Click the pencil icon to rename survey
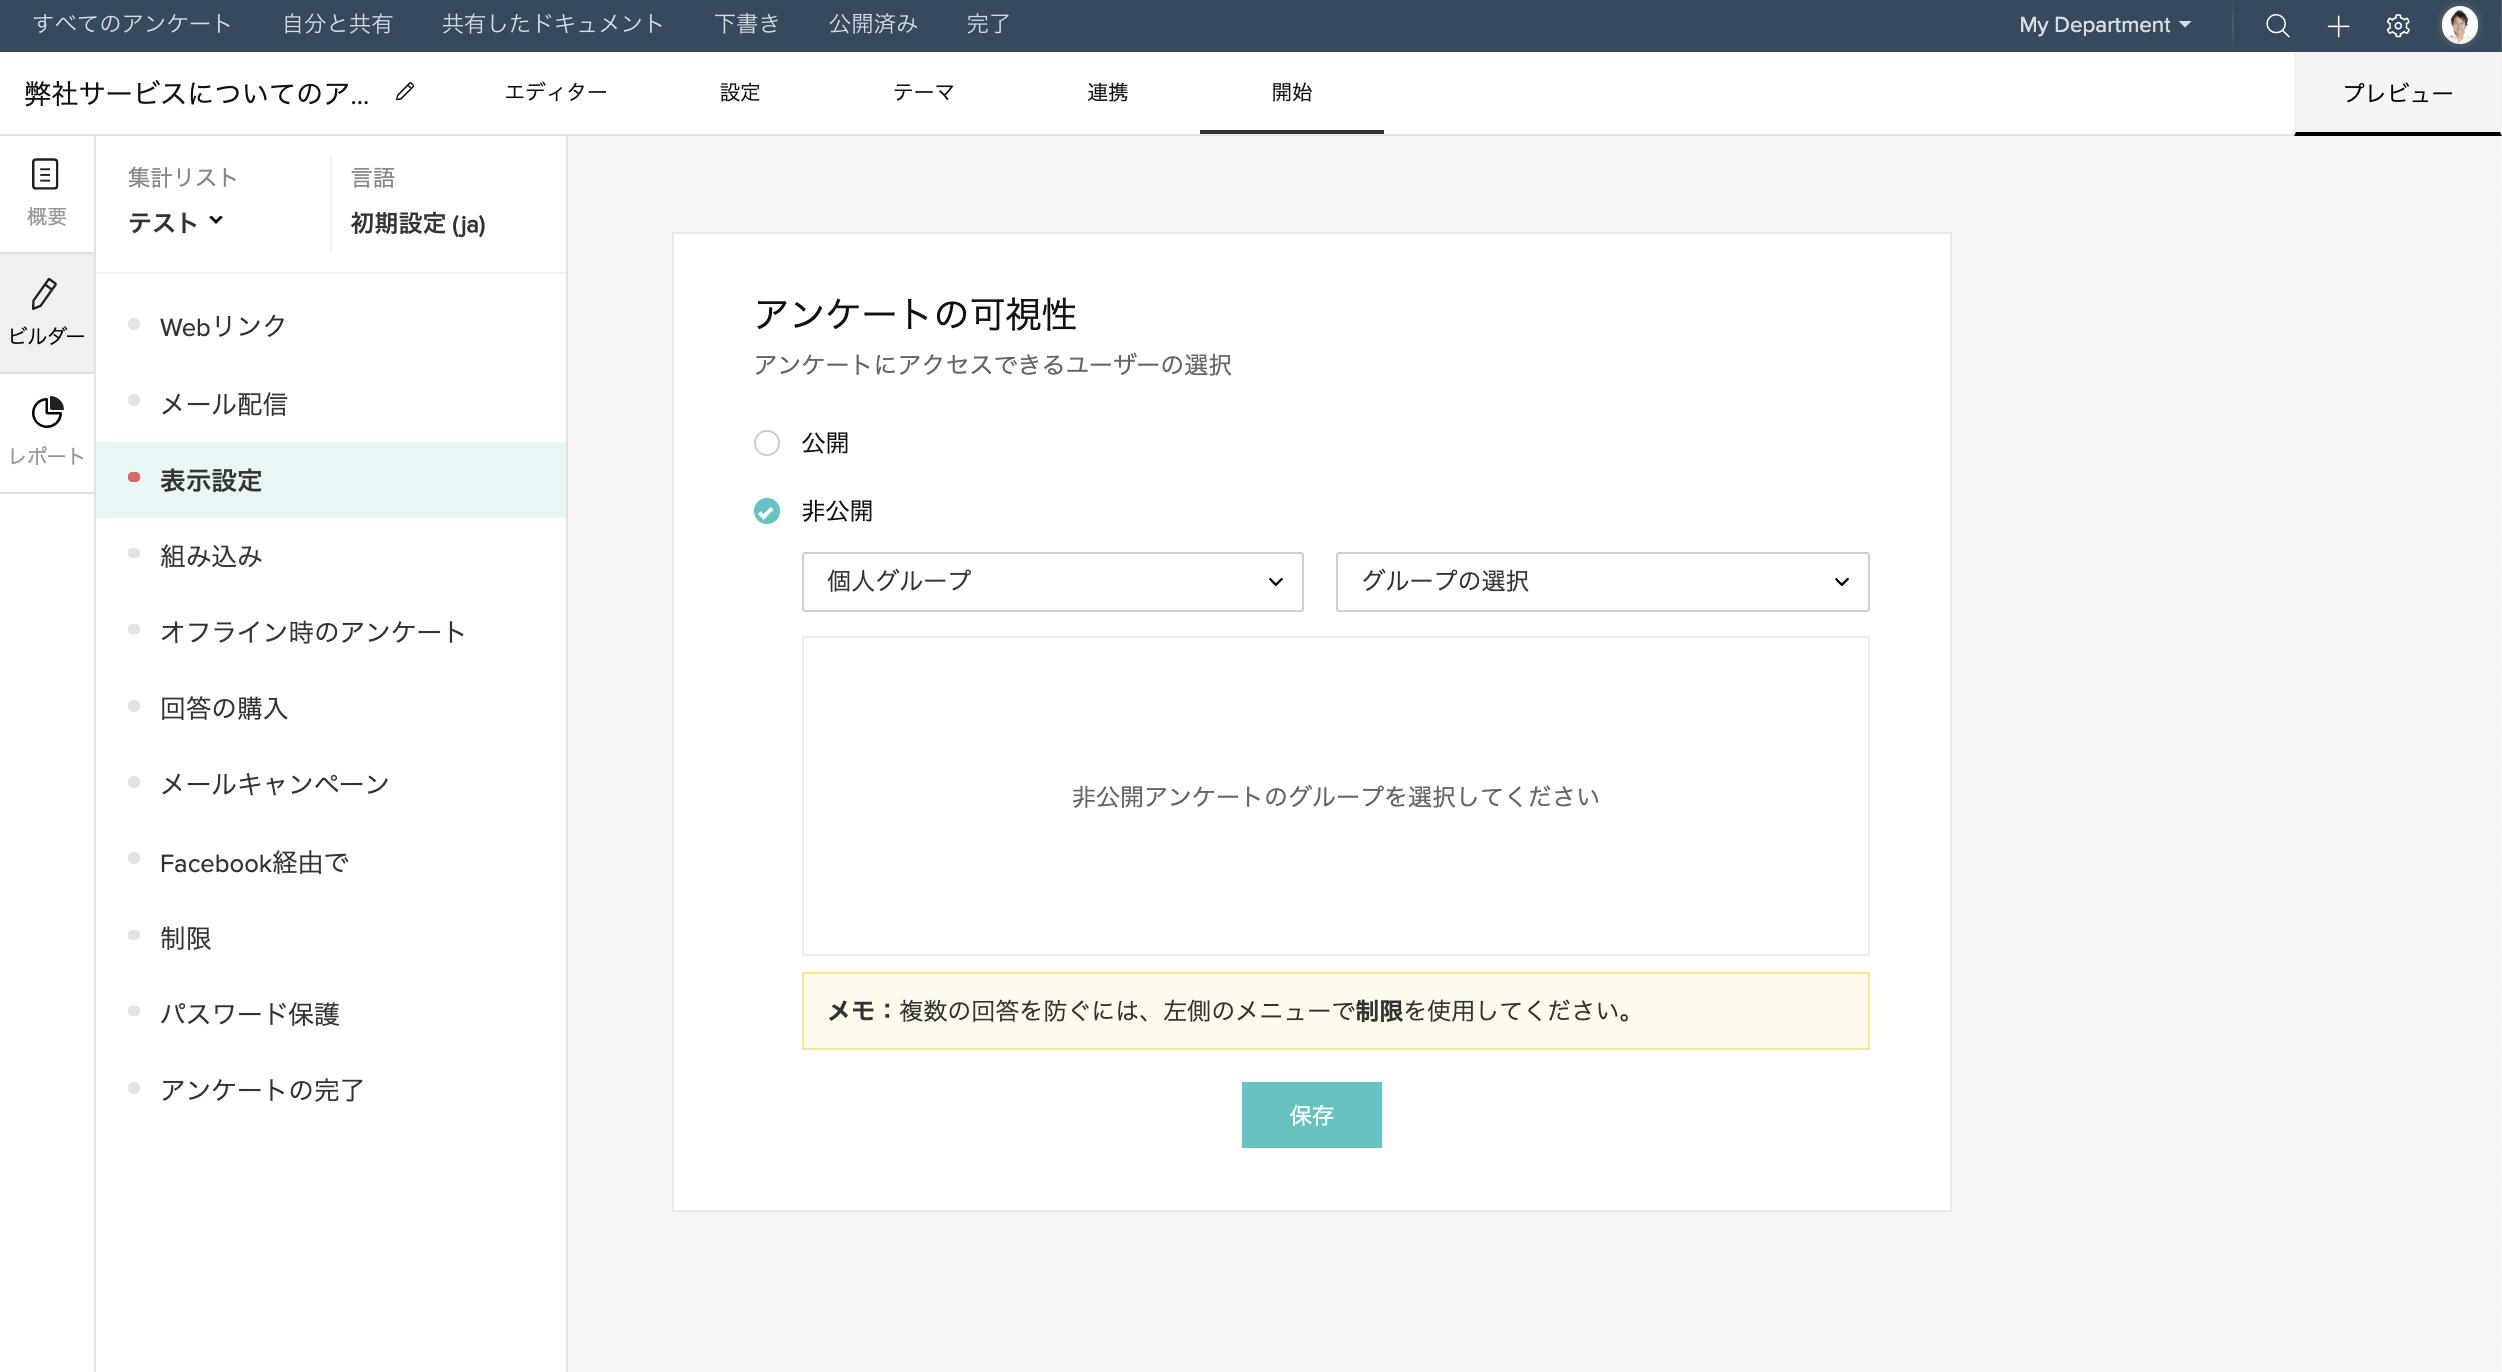 (x=405, y=92)
